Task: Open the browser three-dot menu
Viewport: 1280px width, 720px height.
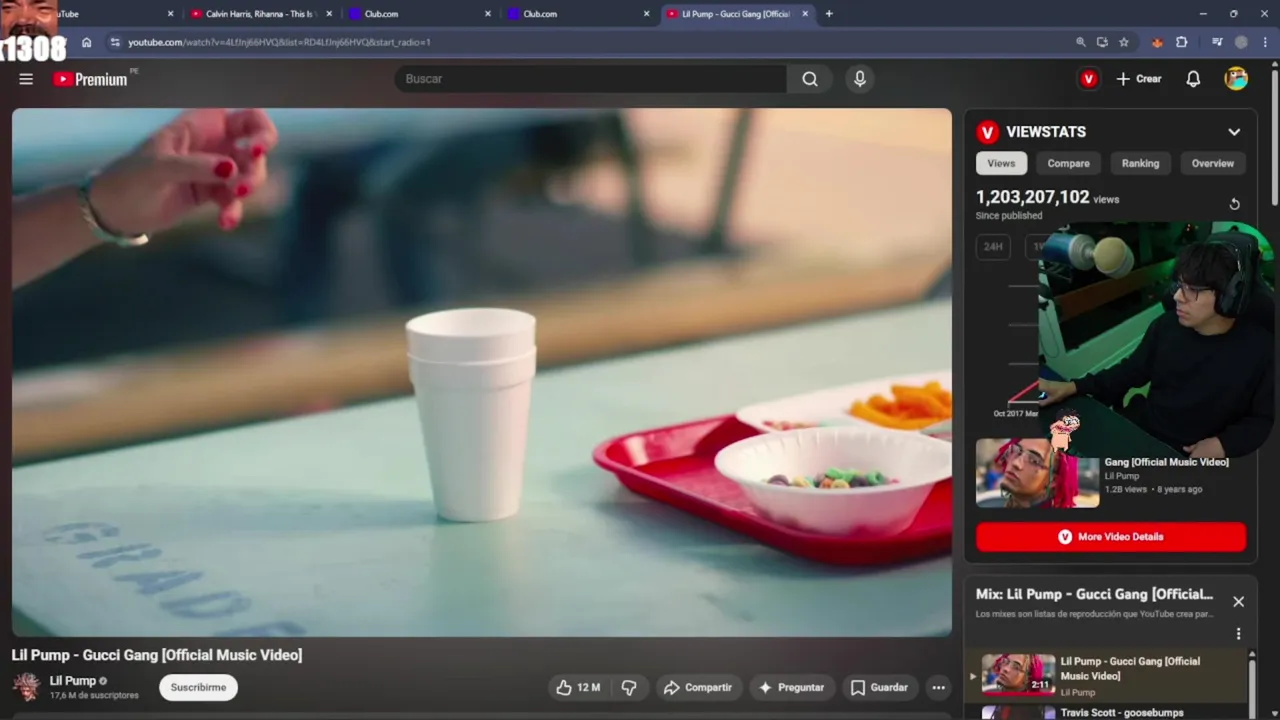Action: click(1265, 42)
